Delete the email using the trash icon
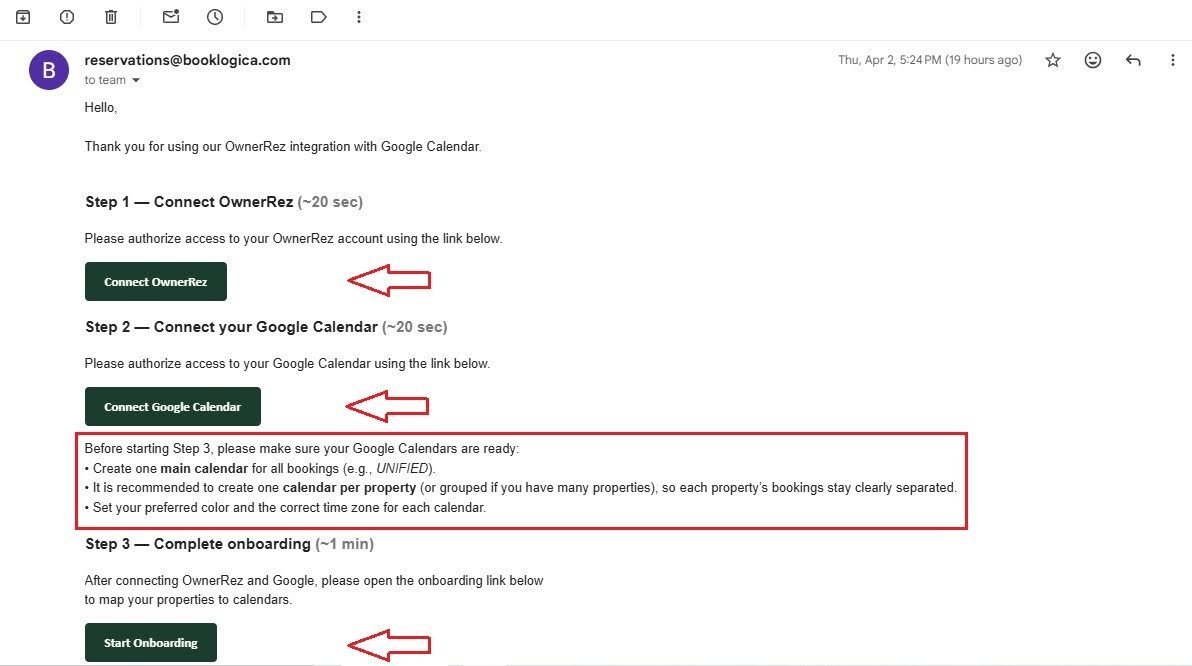 click(x=111, y=16)
